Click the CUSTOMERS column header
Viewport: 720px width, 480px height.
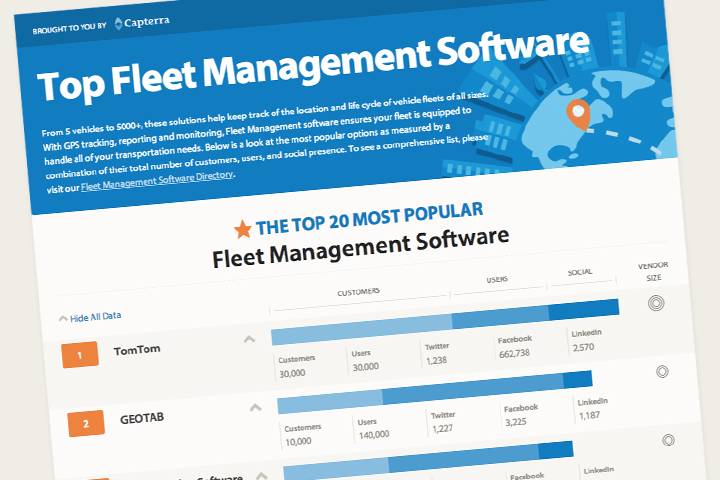click(359, 292)
